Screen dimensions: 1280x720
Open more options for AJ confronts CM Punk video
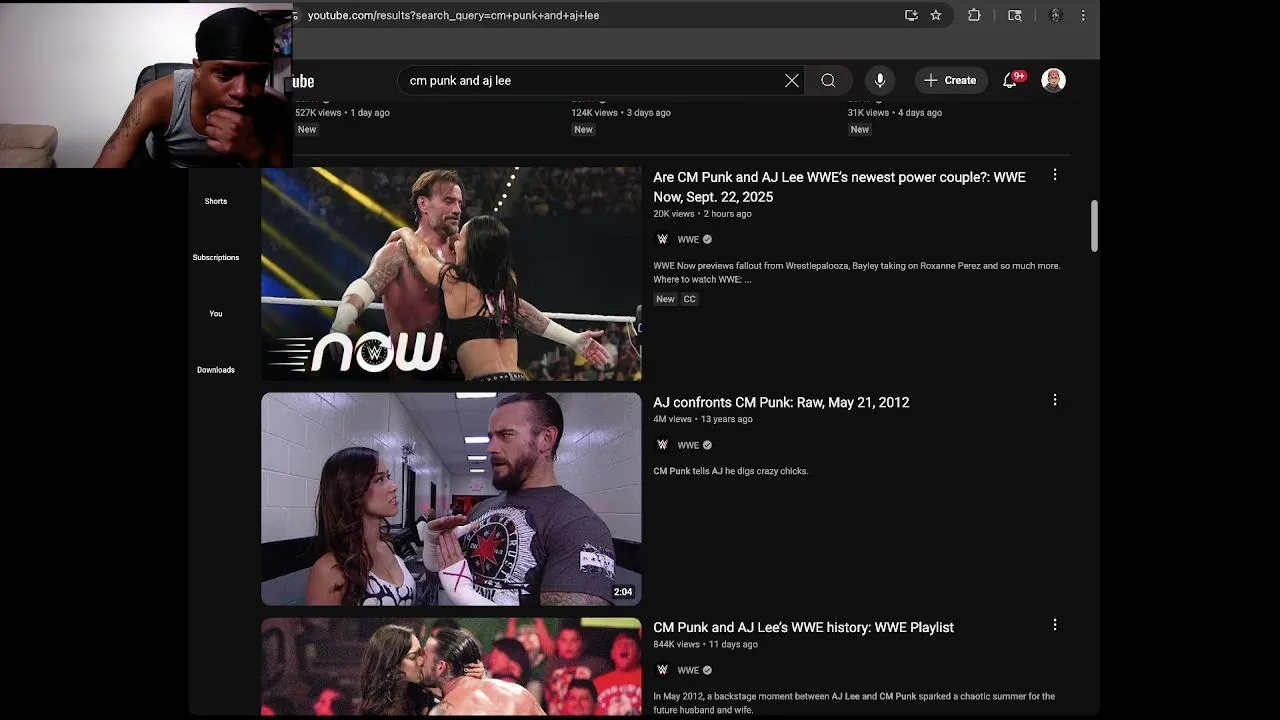pos(1054,400)
